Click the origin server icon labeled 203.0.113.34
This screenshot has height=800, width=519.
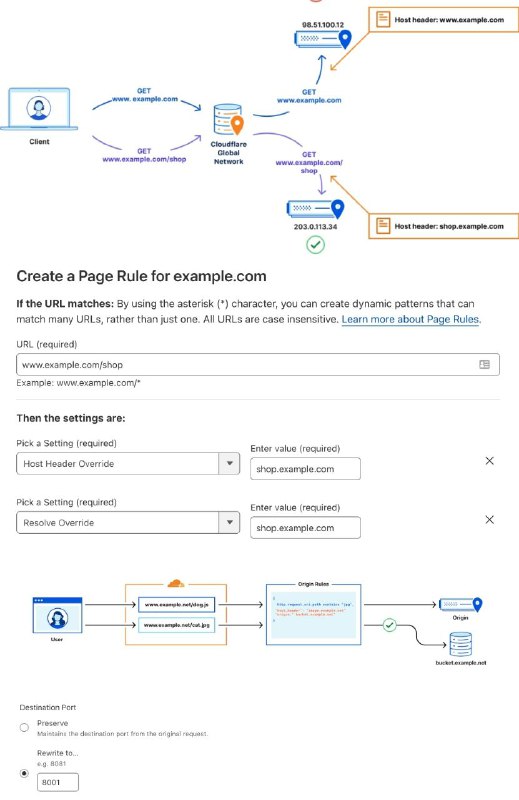pyautogui.click(x=315, y=209)
